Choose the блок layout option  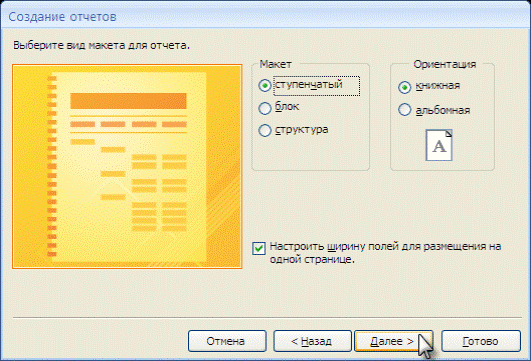264,108
